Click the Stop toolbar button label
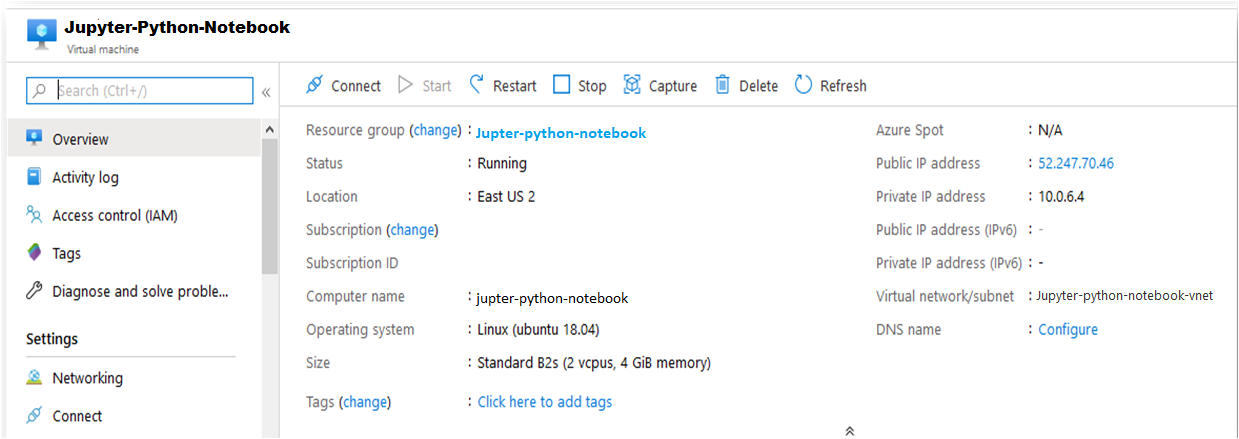Screen dimensions: 1239x439 (x=592, y=86)
